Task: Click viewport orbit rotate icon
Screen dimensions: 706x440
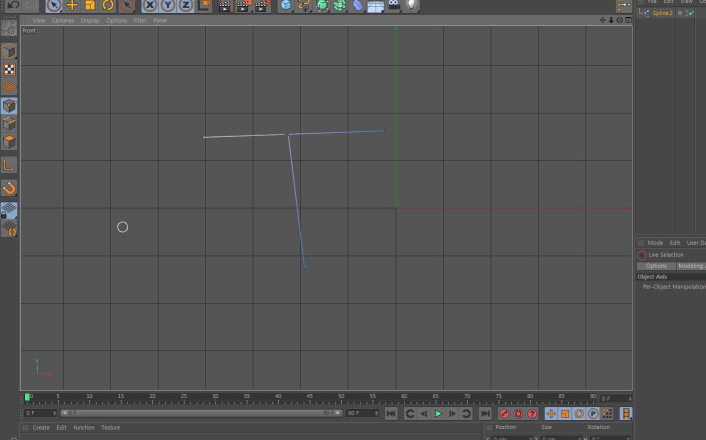Action: coord(620,20)
